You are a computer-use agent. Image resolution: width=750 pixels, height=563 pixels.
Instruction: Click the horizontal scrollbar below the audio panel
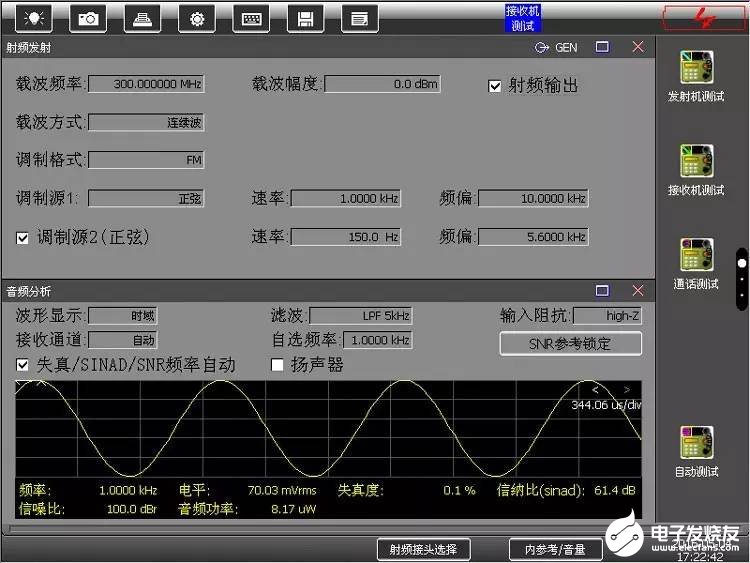(x=329, y=529)
